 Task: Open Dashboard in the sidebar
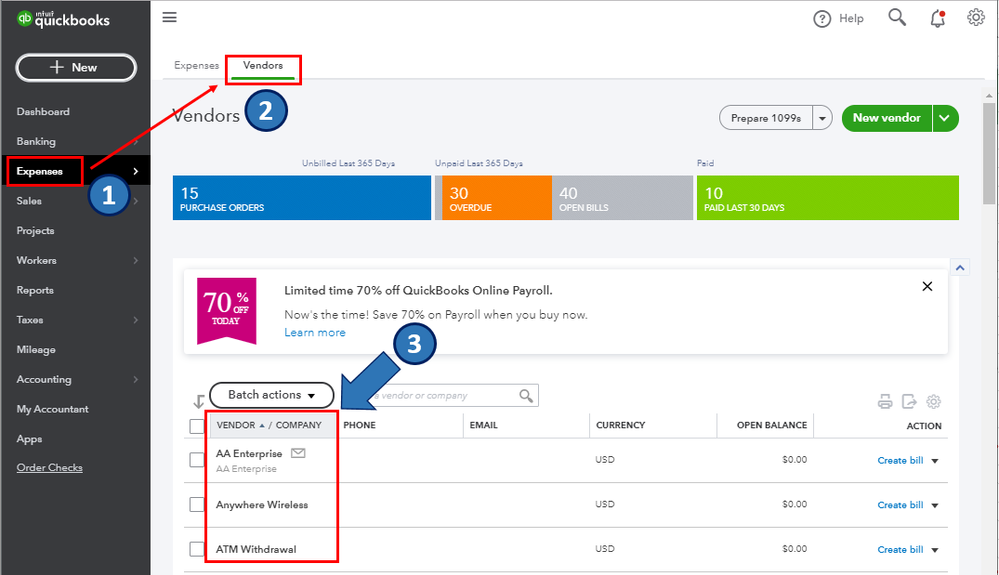43,111
